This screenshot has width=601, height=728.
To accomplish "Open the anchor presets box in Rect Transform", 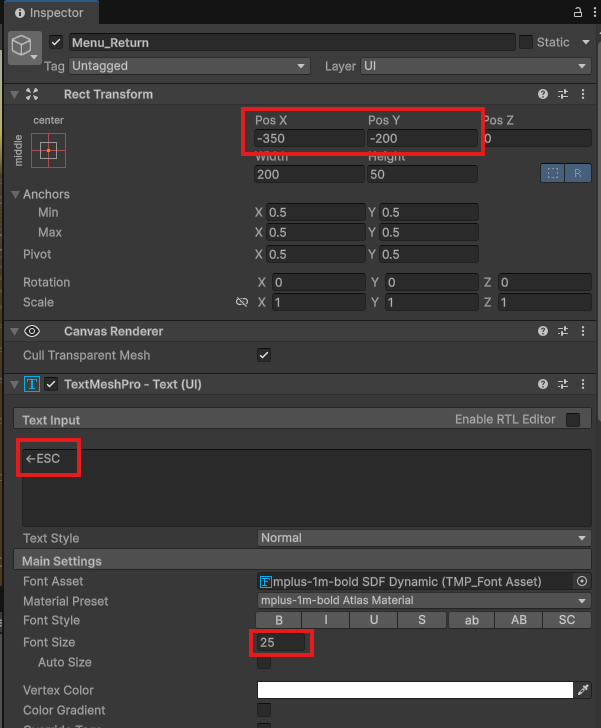I will point(47,151).
